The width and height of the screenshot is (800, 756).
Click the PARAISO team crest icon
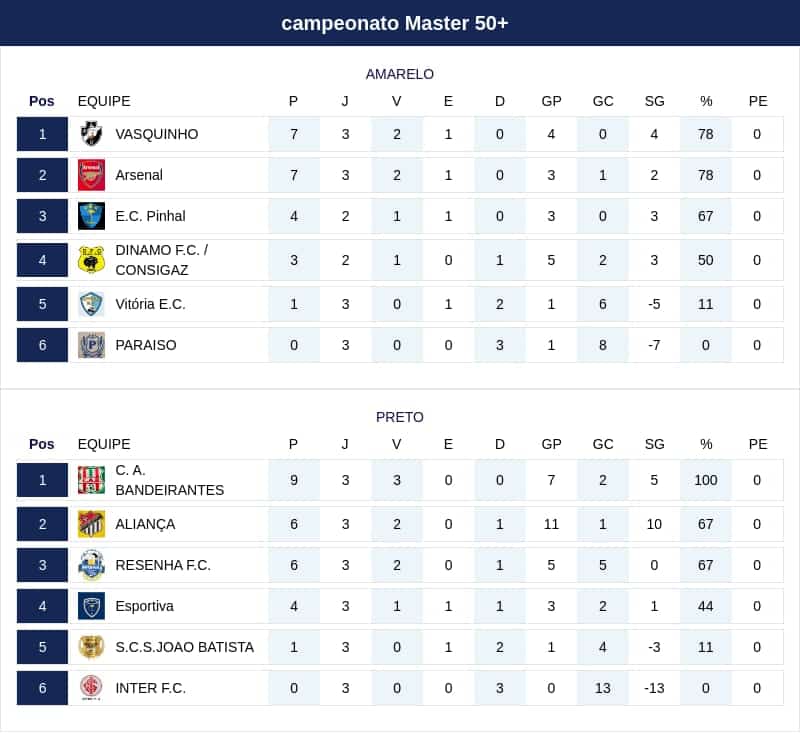pyautogui.click(x=91, y=345)
